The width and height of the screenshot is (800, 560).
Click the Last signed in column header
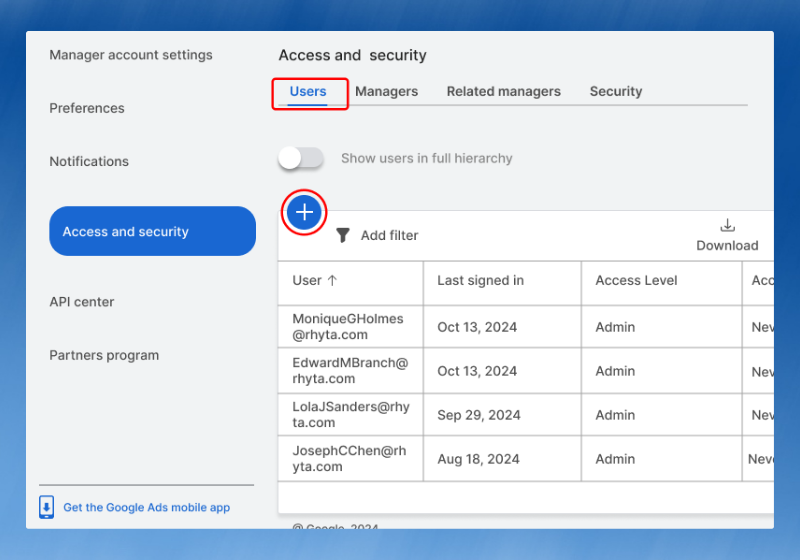point(480,281)
